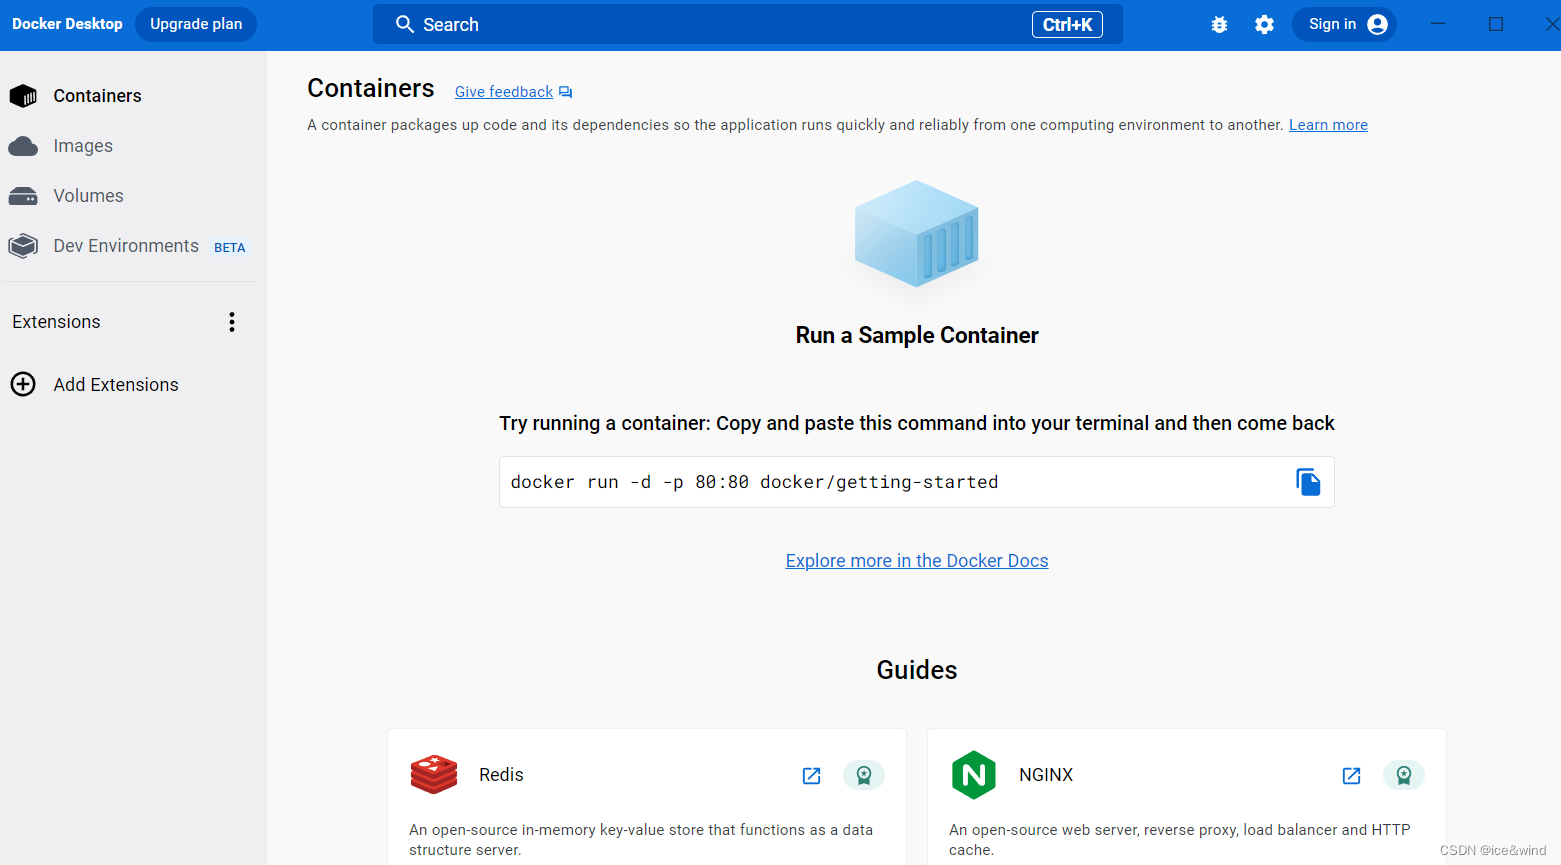Click the user avatar icon

1378,24
